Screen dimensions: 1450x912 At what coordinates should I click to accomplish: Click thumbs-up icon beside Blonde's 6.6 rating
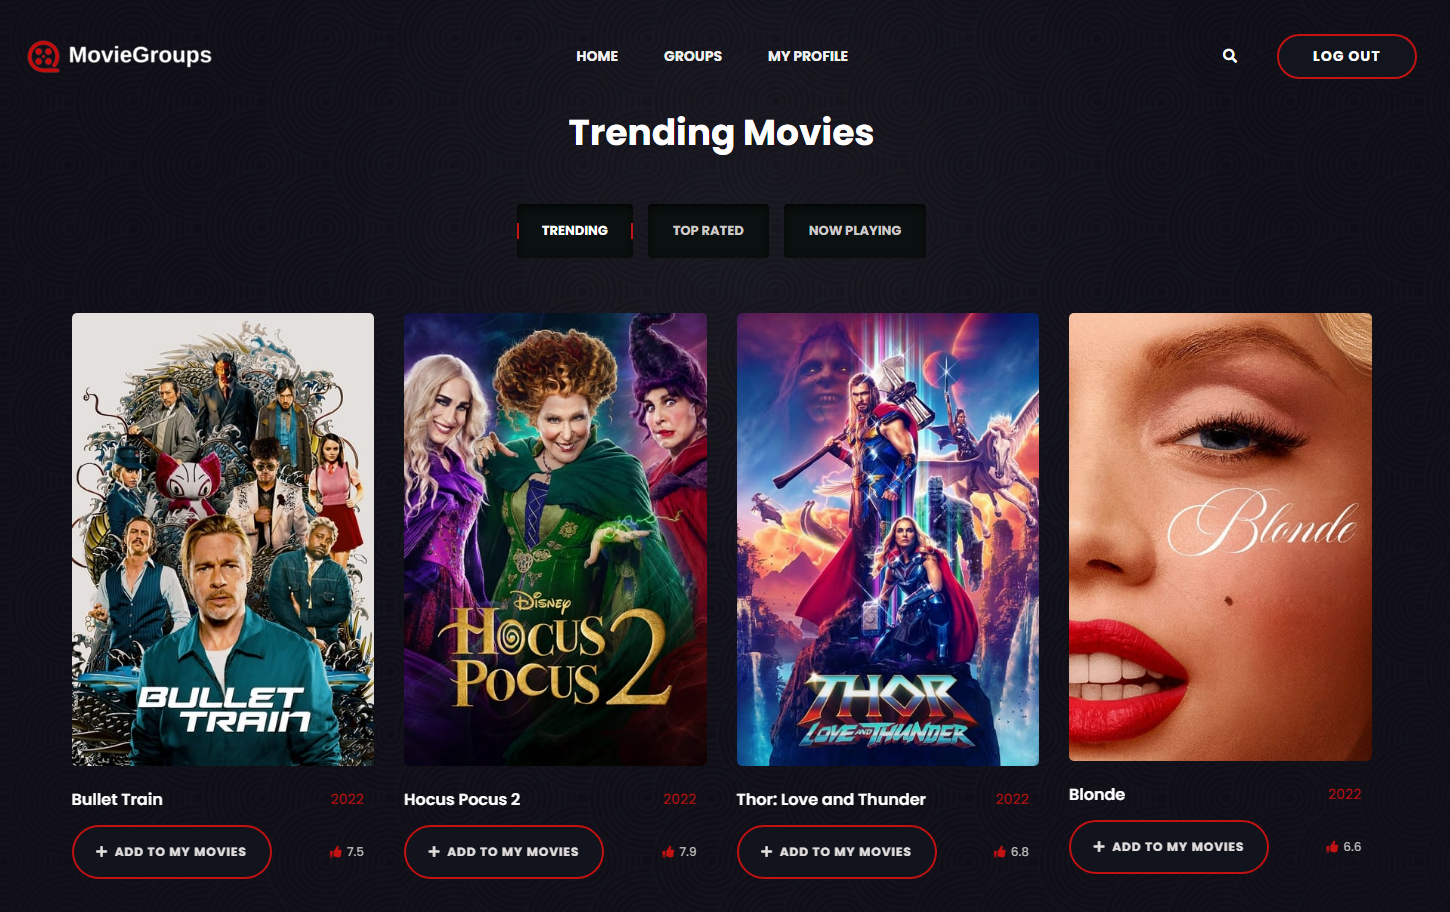(x=1332, y=847)
